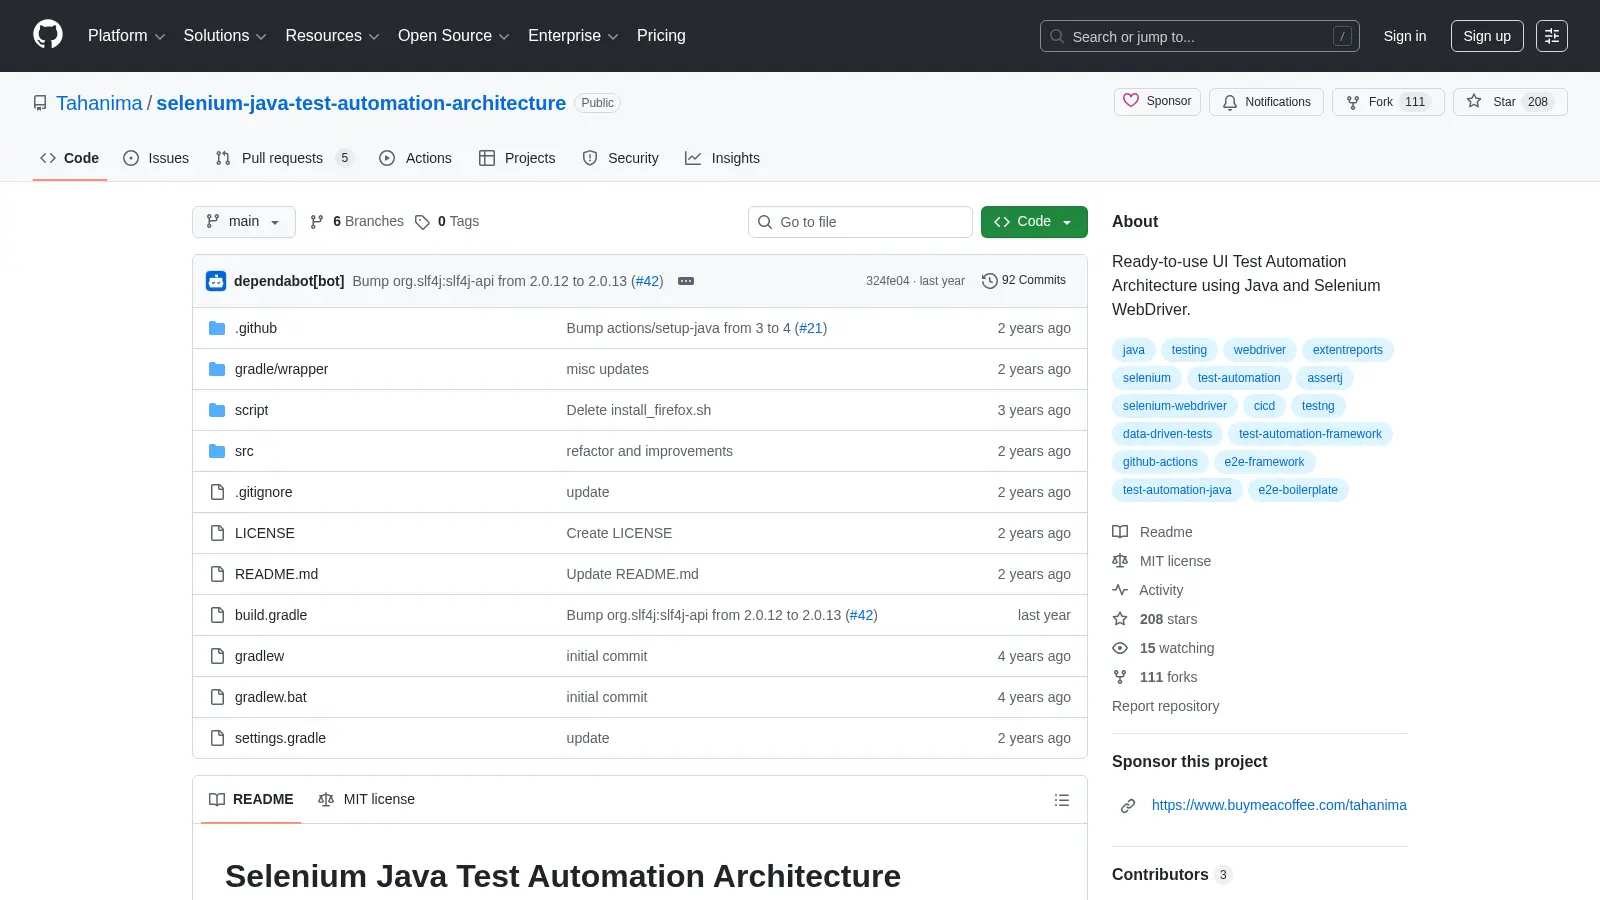The height and width of the screenshot is (900, 1600).
Task: Click the dependabot avatar icon
Action: (x=216, y=281)
